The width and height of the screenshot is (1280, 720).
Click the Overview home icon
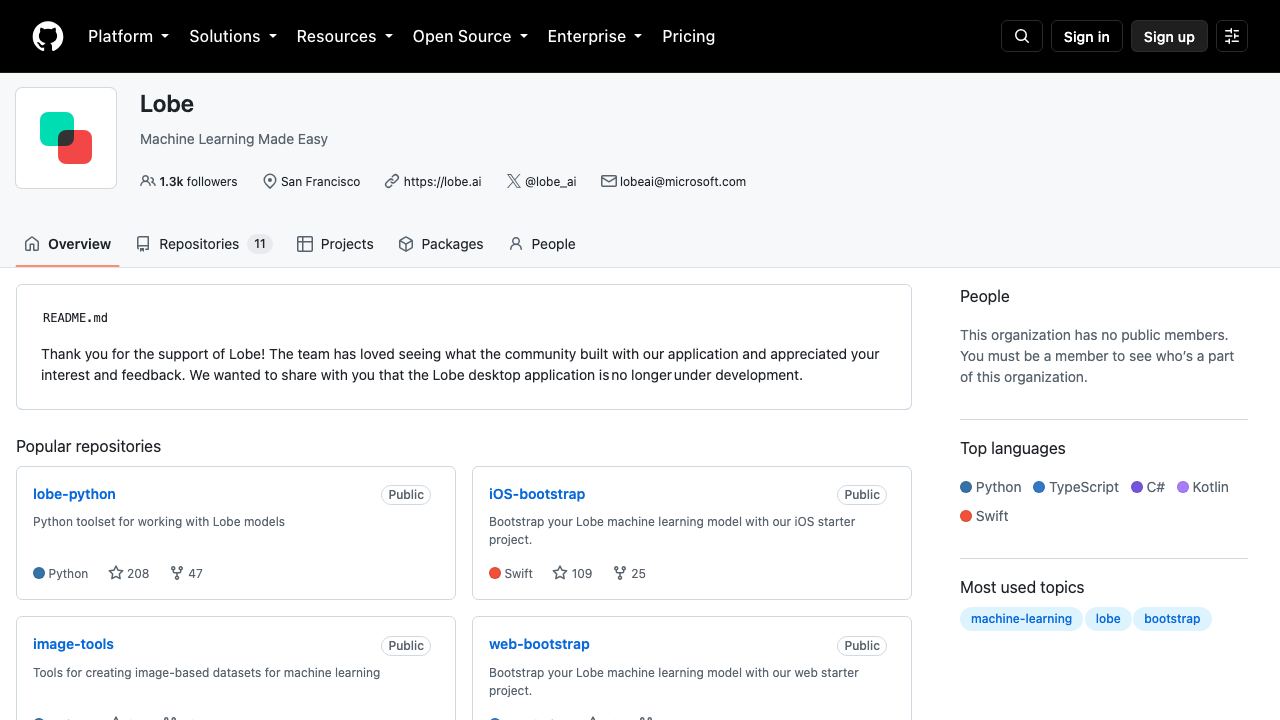click(x=32, y=244)
